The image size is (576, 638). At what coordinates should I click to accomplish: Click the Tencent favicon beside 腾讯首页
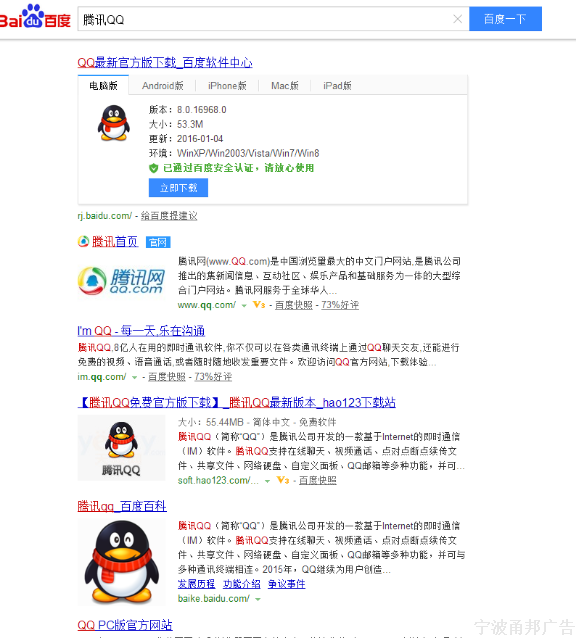83,242
